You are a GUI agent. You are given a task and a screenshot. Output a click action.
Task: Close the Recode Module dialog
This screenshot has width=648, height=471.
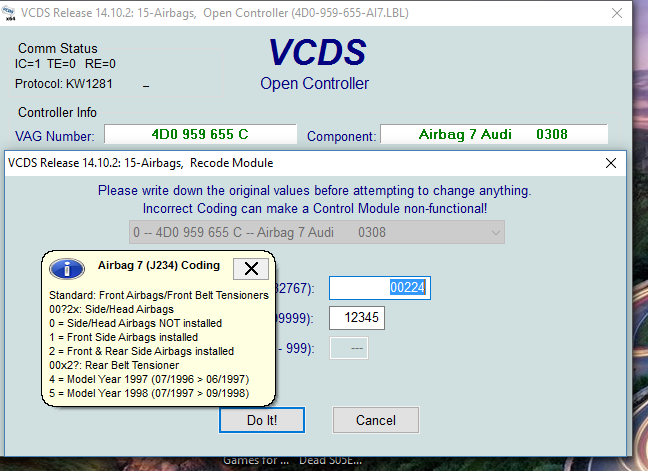[x=611, y=162]
